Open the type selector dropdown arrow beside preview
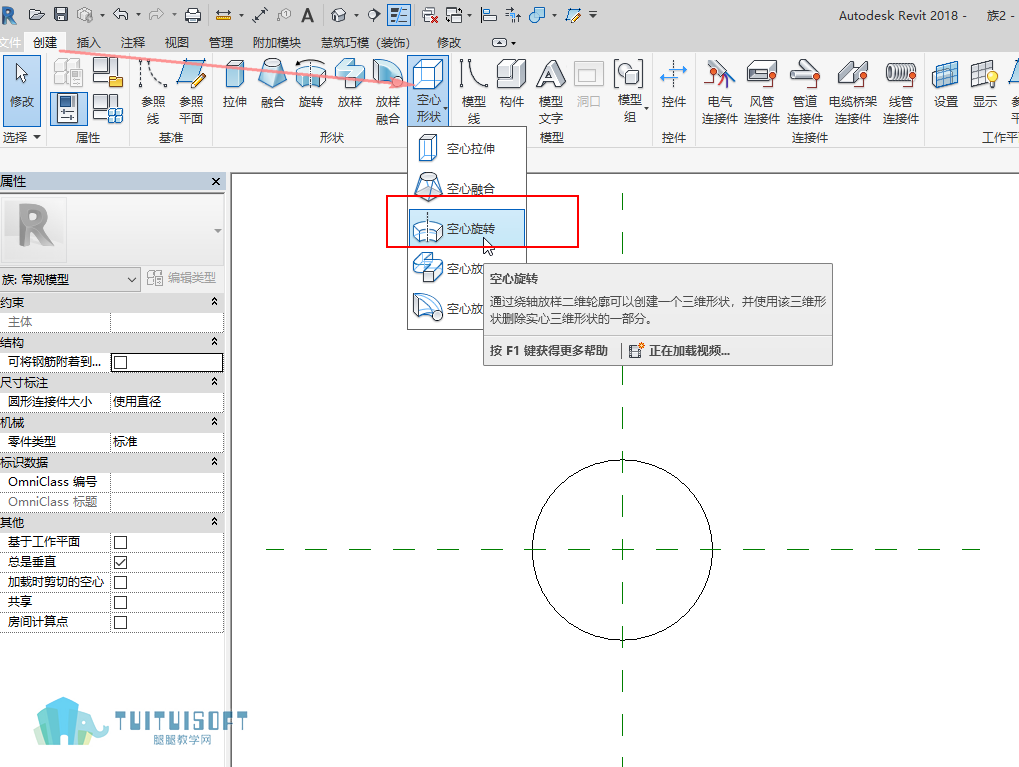1019x767 pixels. (218, 231)
